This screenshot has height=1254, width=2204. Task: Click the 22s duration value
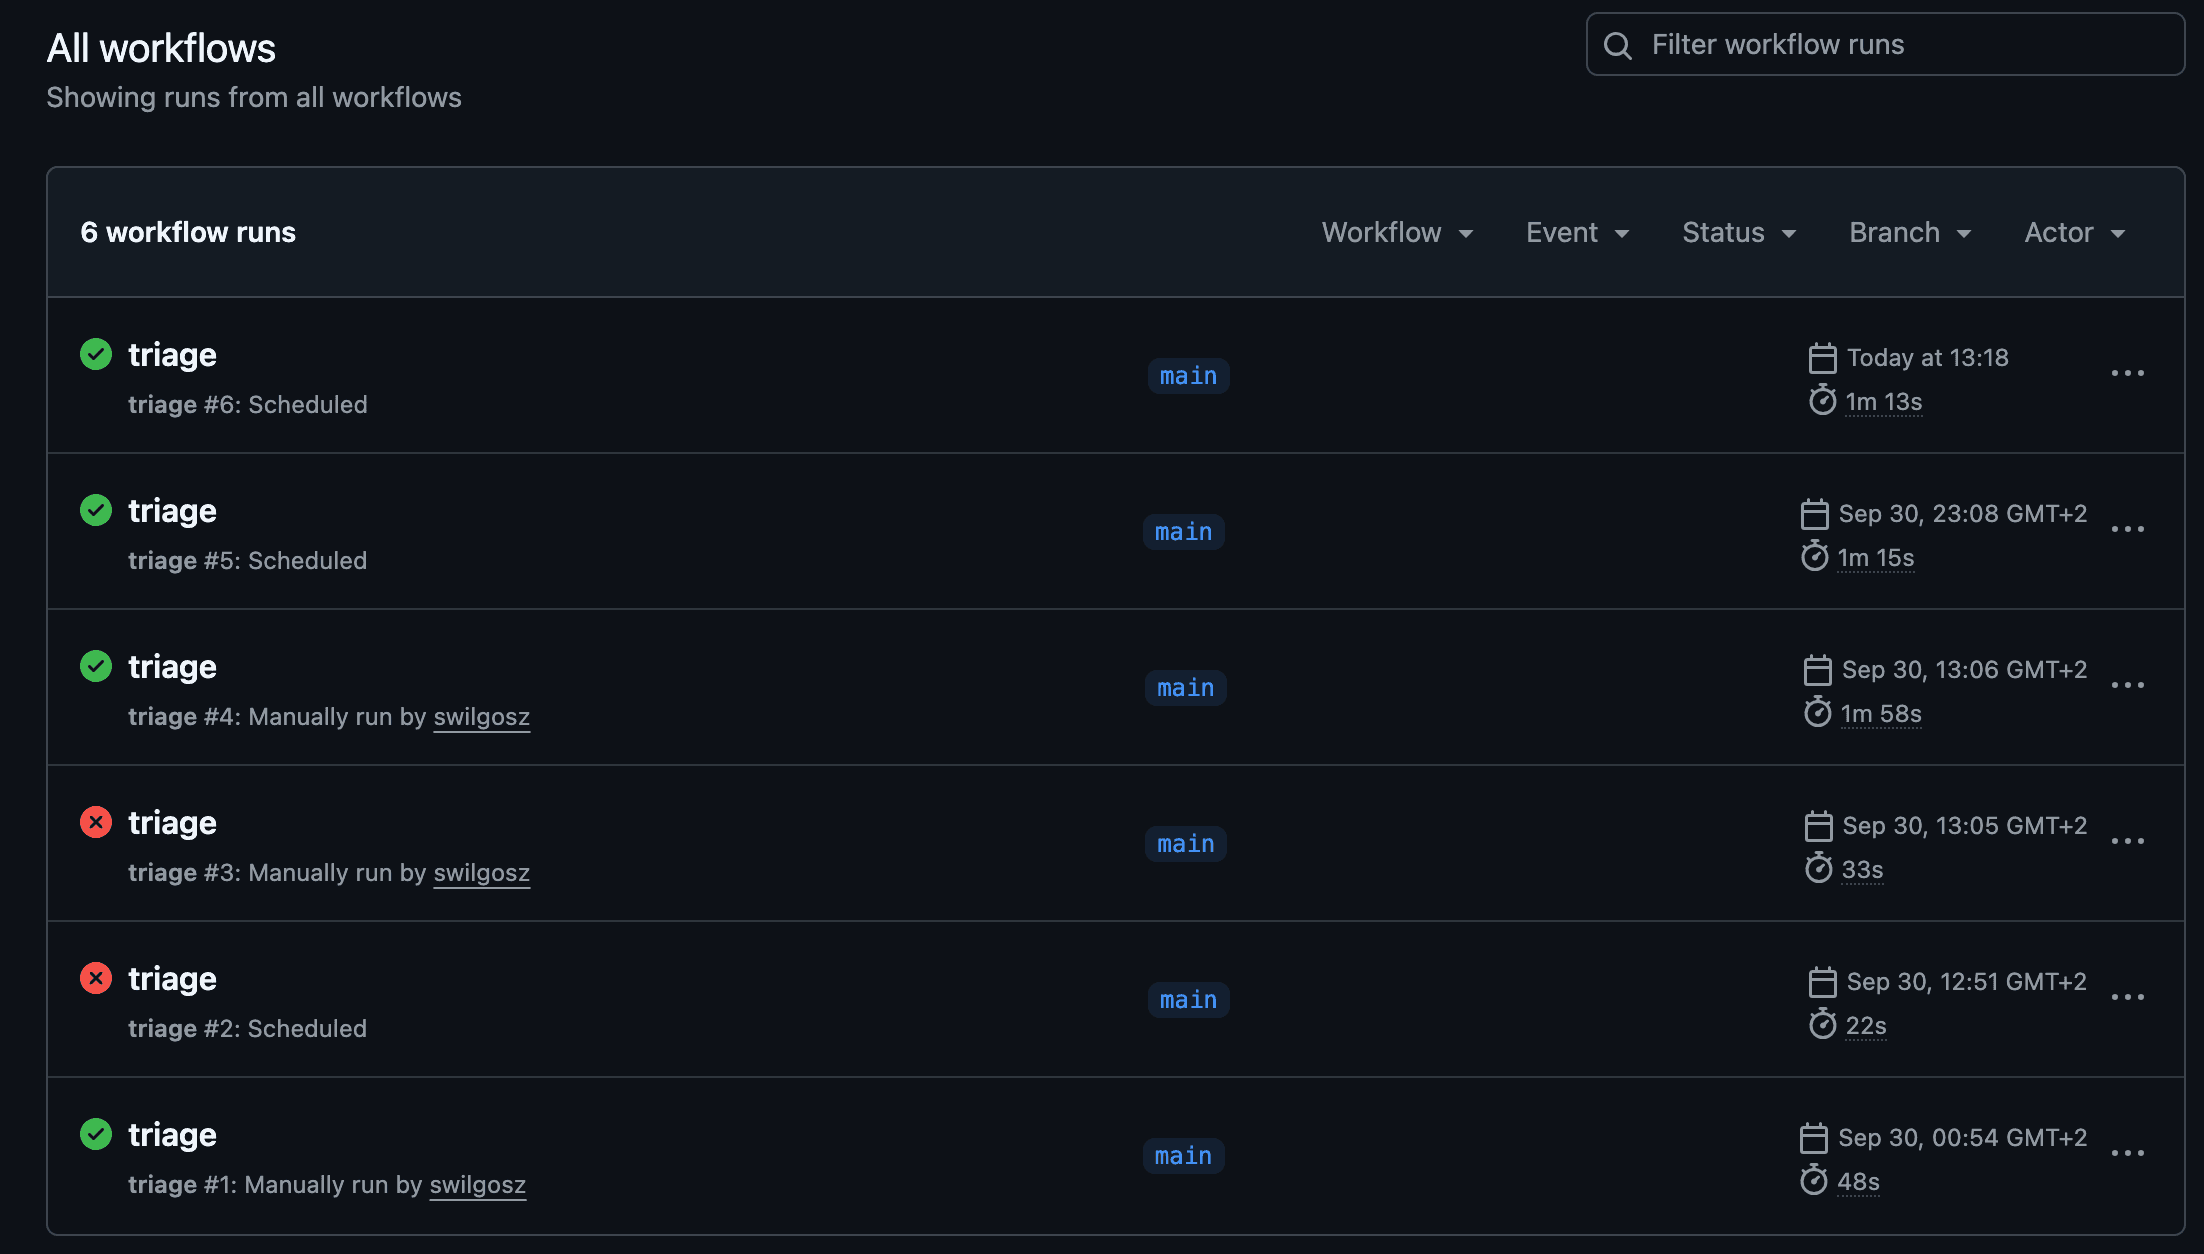coord(1866,1026)
